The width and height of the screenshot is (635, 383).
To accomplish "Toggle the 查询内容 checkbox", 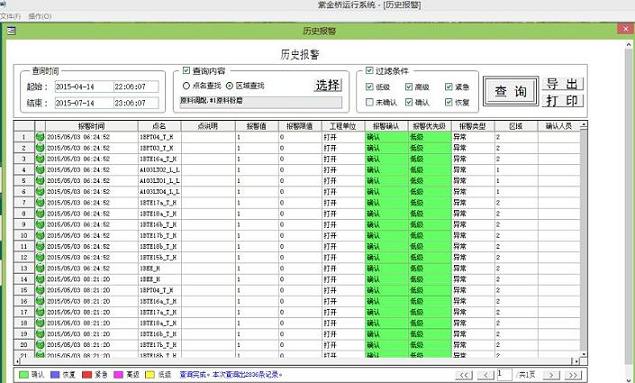I will coord(186,70).
